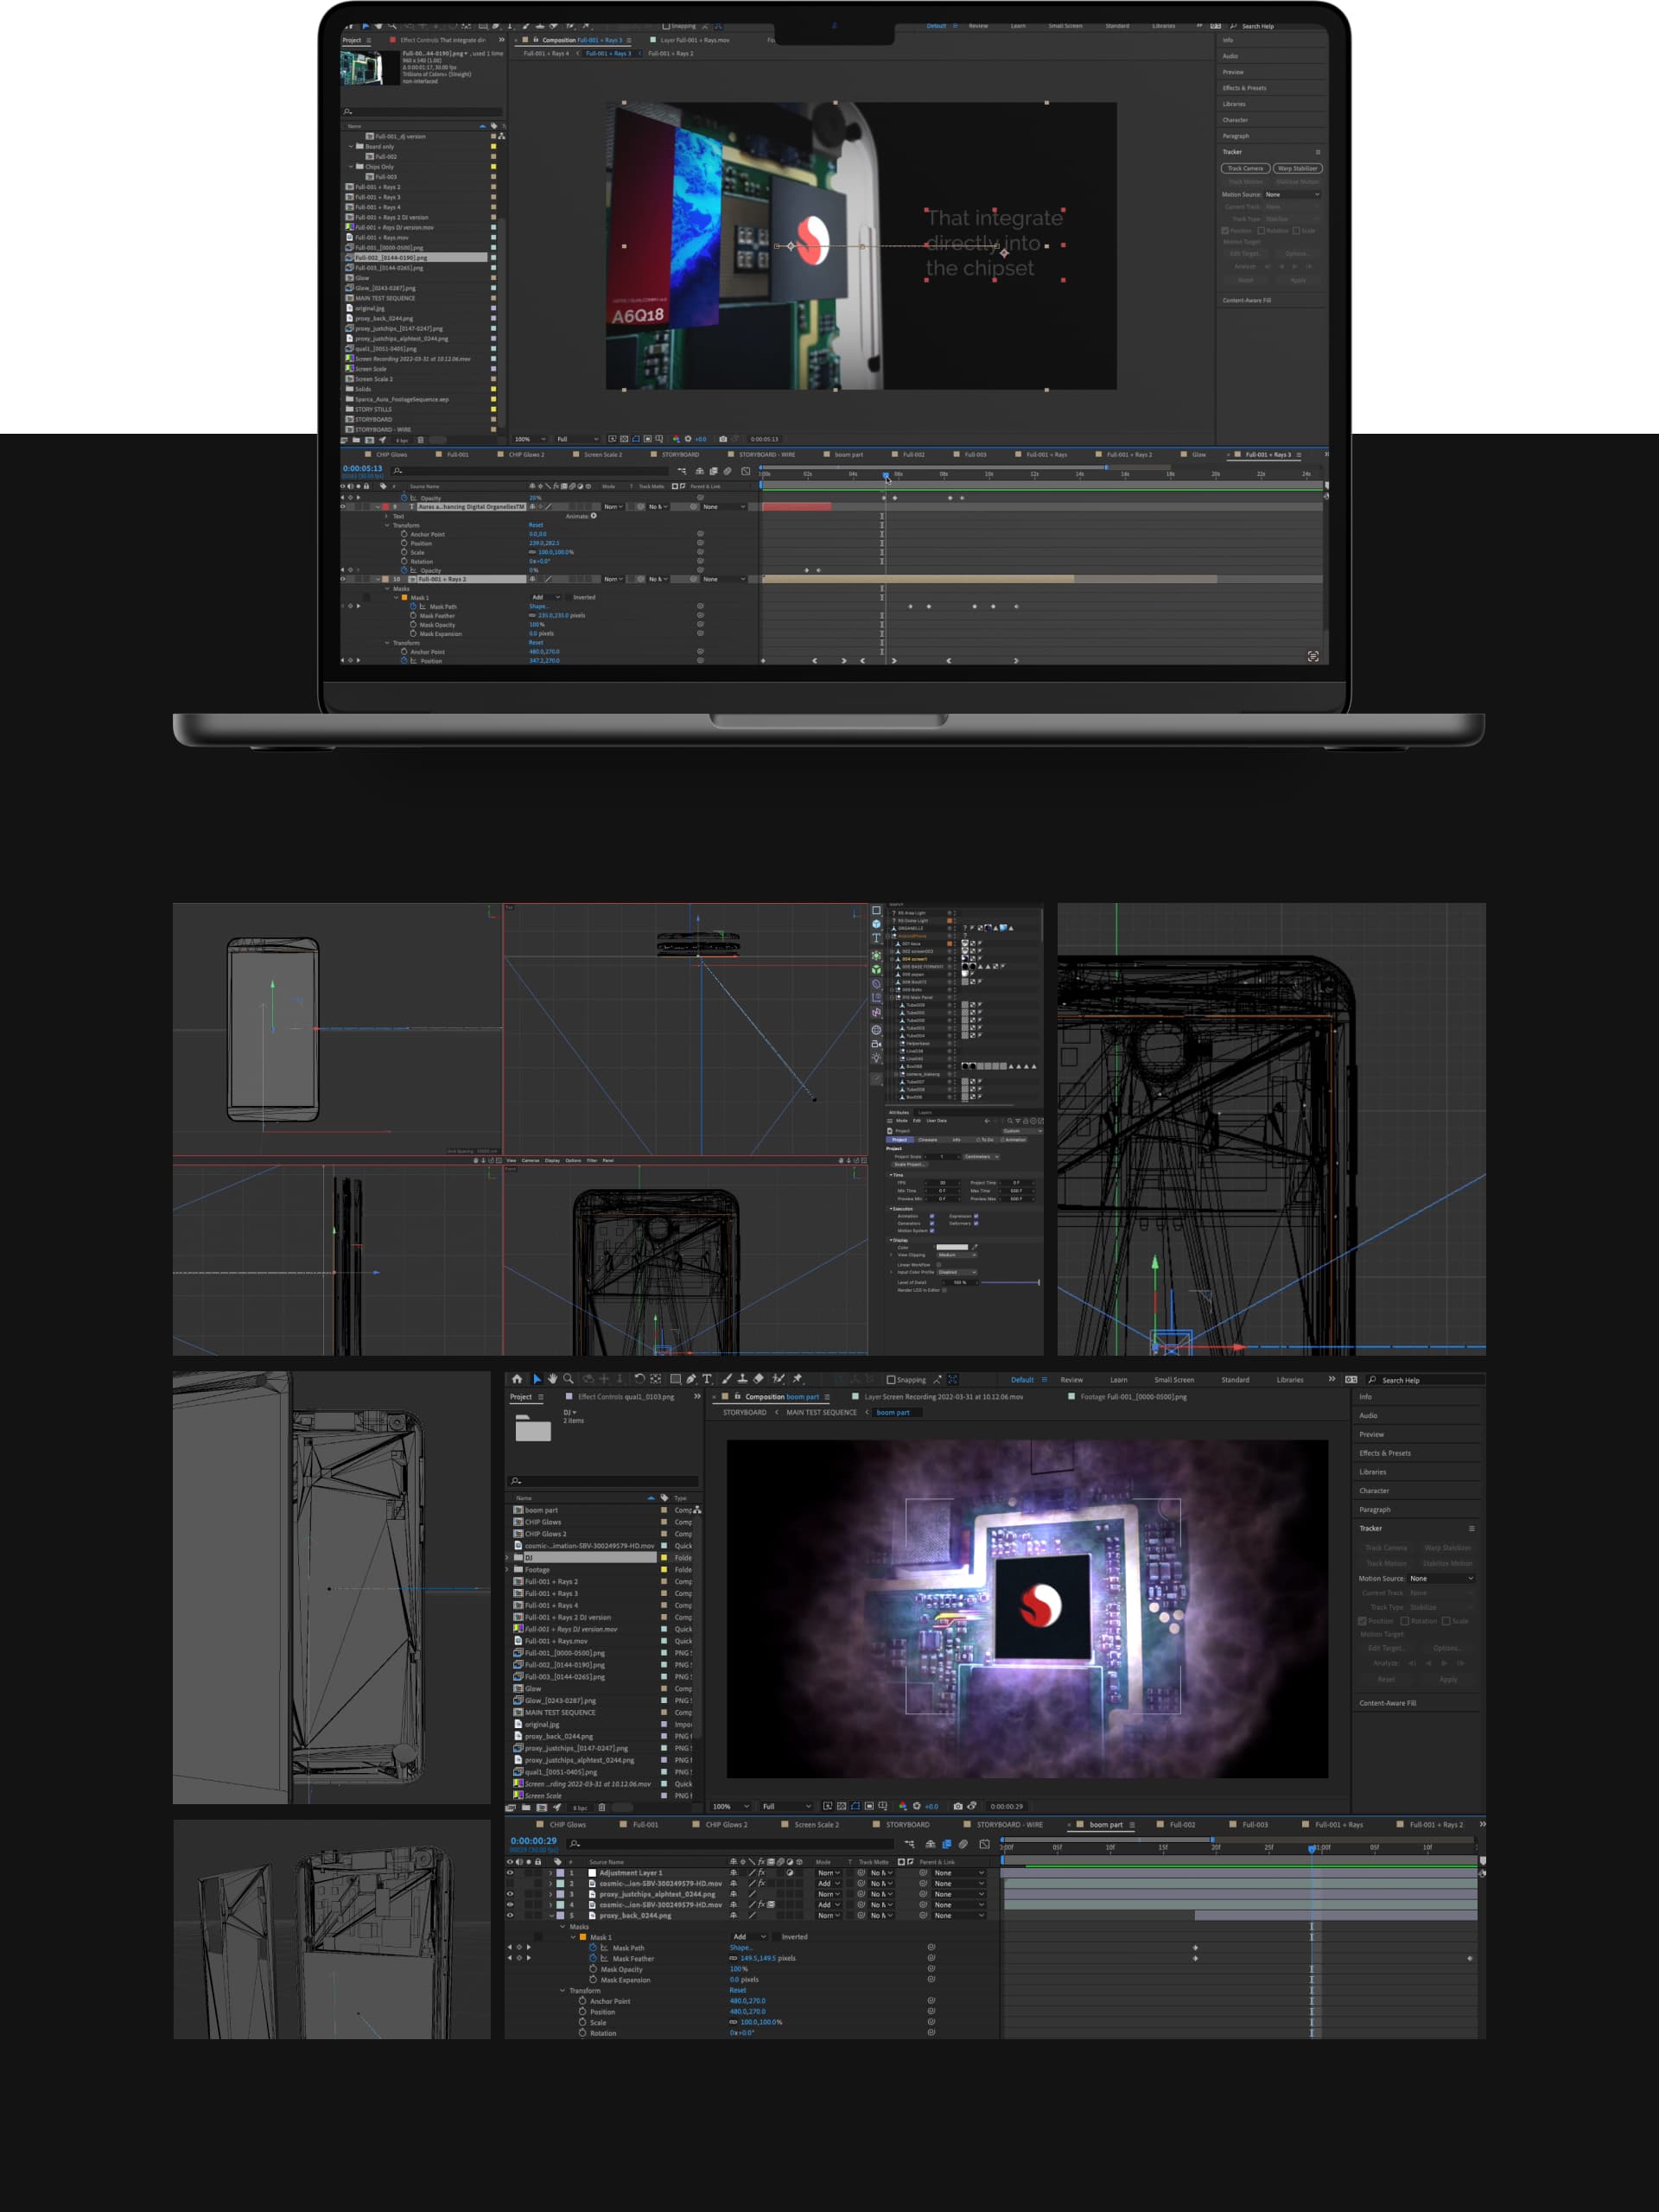Viewport: 1659px width, 2212px height.
Task: Hide proxy_justchips_alphtest_0244.png layer eye icon
Action: pos(510,1894)
